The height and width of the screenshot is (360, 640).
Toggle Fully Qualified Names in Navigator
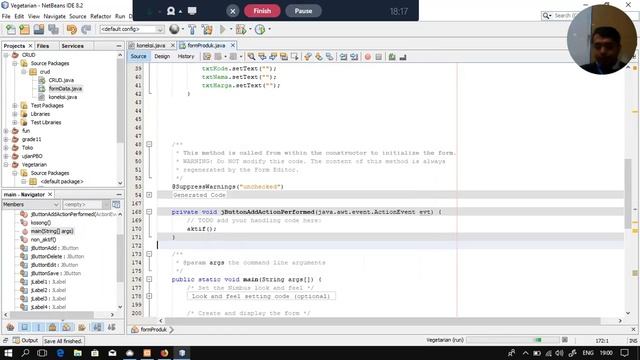pyautogui.click(x=82, y=327)
